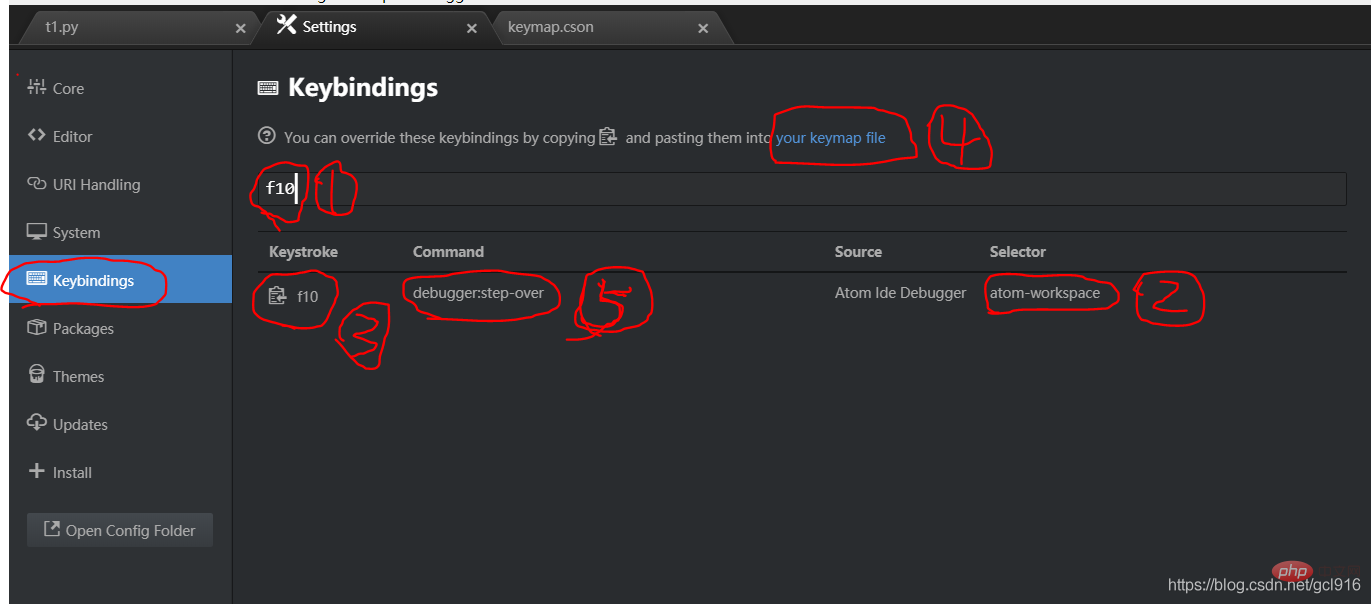The width and height of the screenshot is (1371, 604).
Task: Open the your keymap file link
Action: (831, 138)
